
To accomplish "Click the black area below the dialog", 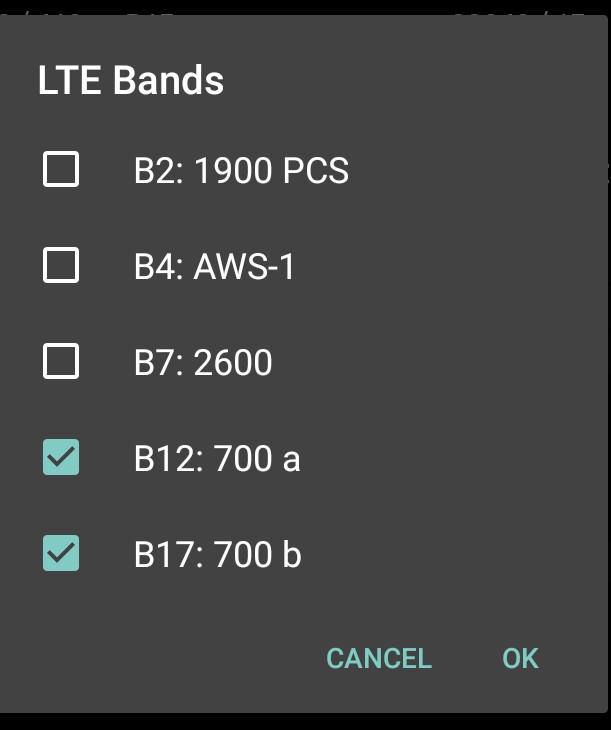I will 300,721.
